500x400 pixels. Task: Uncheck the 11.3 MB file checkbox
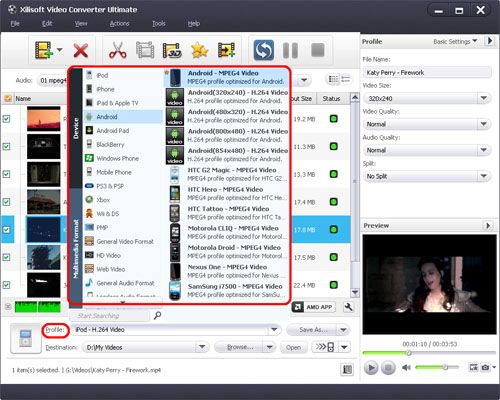pos(6,147)
